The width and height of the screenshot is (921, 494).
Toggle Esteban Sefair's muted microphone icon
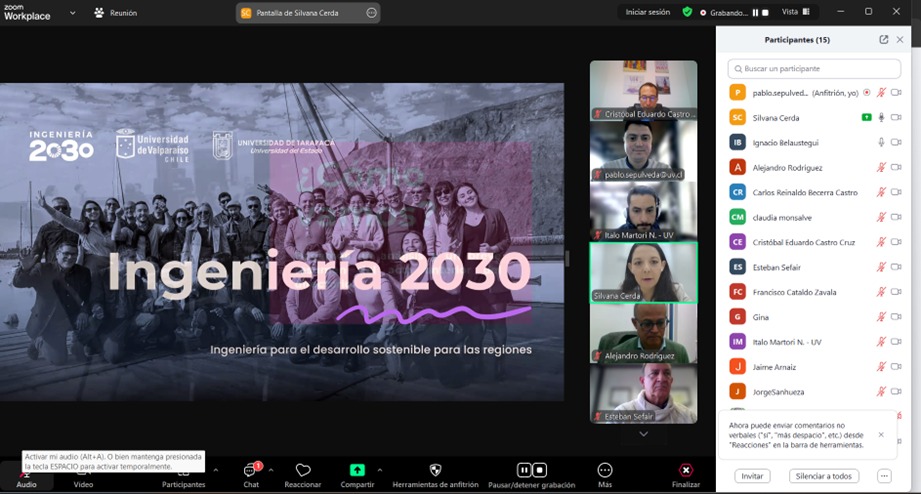[x=881, y=267]
